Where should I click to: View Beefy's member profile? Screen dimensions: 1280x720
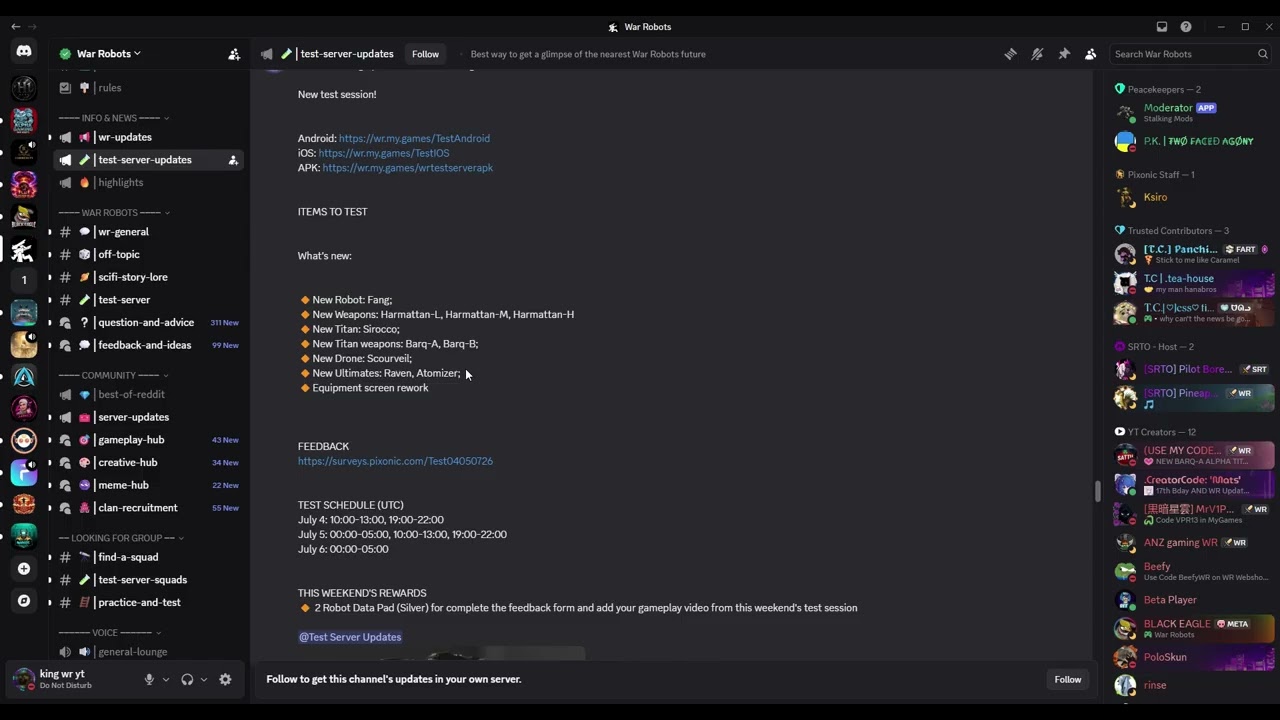pos(1194,572)
